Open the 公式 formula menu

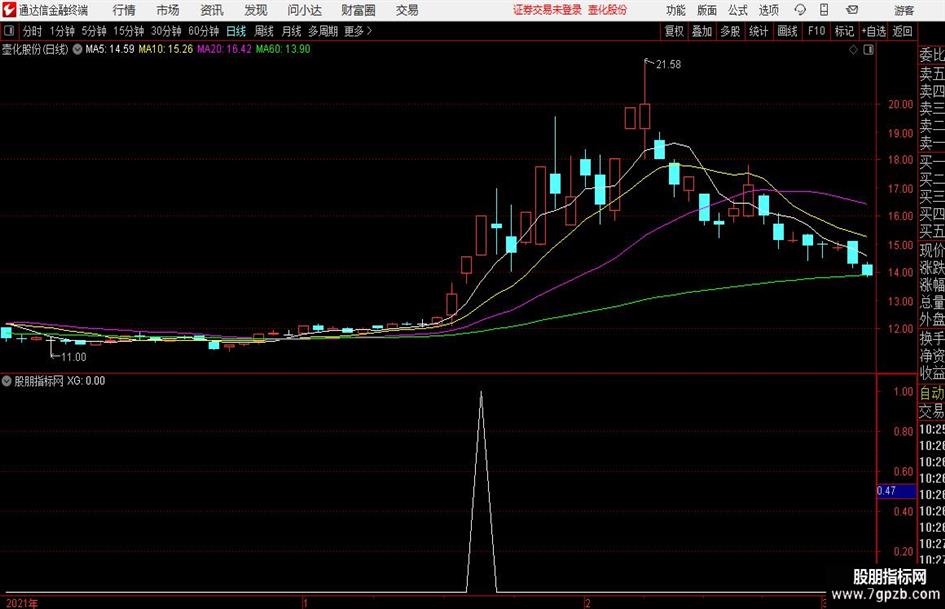738,10
